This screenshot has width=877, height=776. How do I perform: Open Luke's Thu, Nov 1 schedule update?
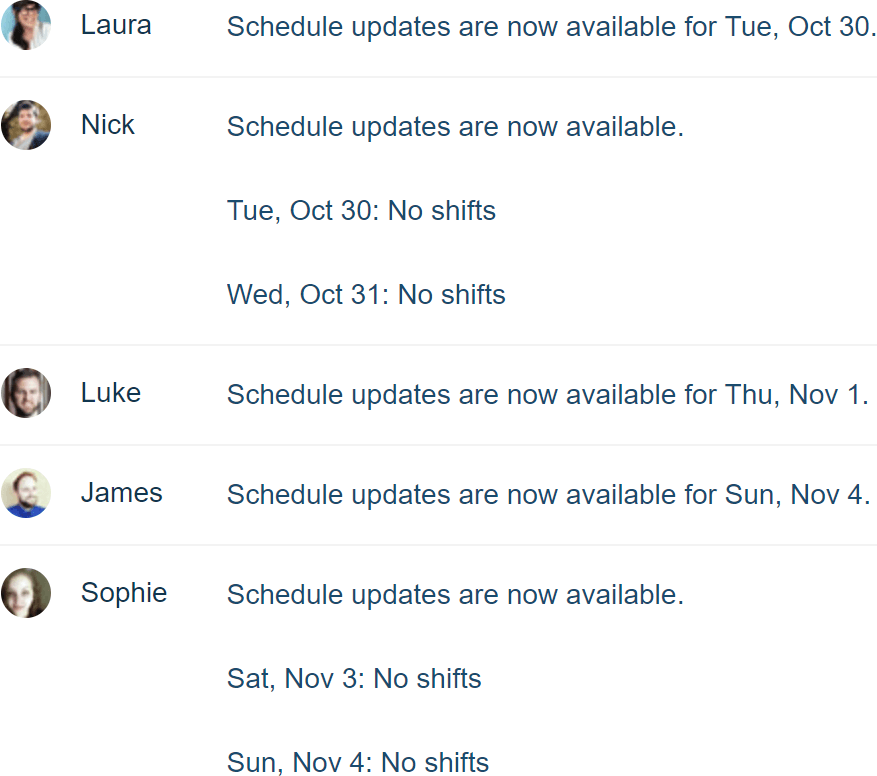click(x=548, y=395)
